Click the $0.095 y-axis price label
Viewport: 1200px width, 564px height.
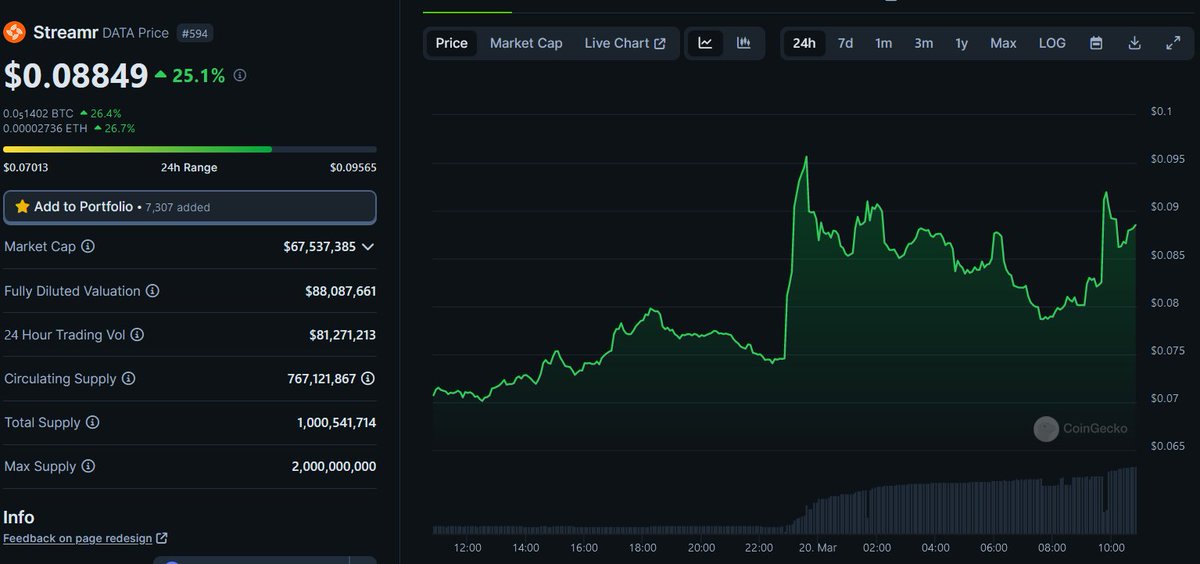coord(1168,159)
